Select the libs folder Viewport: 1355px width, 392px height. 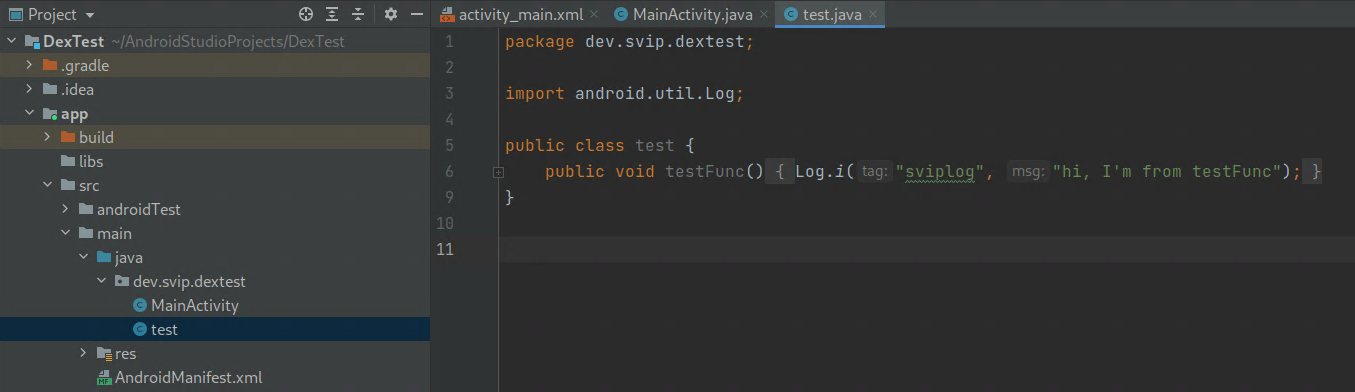coord(91,161)
